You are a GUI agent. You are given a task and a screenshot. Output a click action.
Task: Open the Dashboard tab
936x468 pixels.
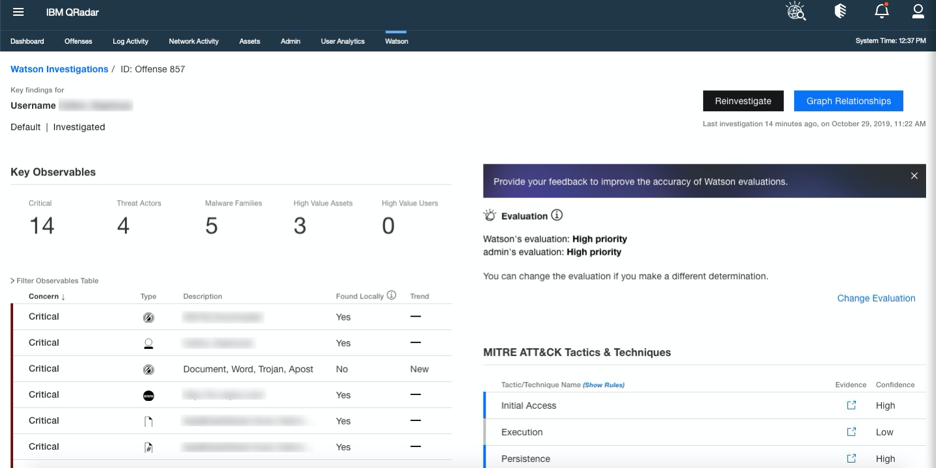27,41
